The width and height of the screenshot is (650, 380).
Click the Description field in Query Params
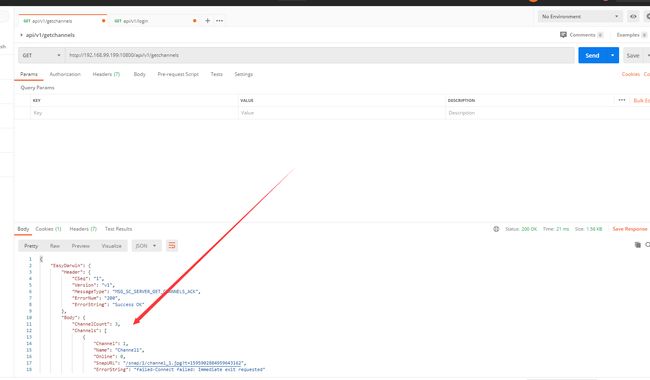click(x=547, y=113)
